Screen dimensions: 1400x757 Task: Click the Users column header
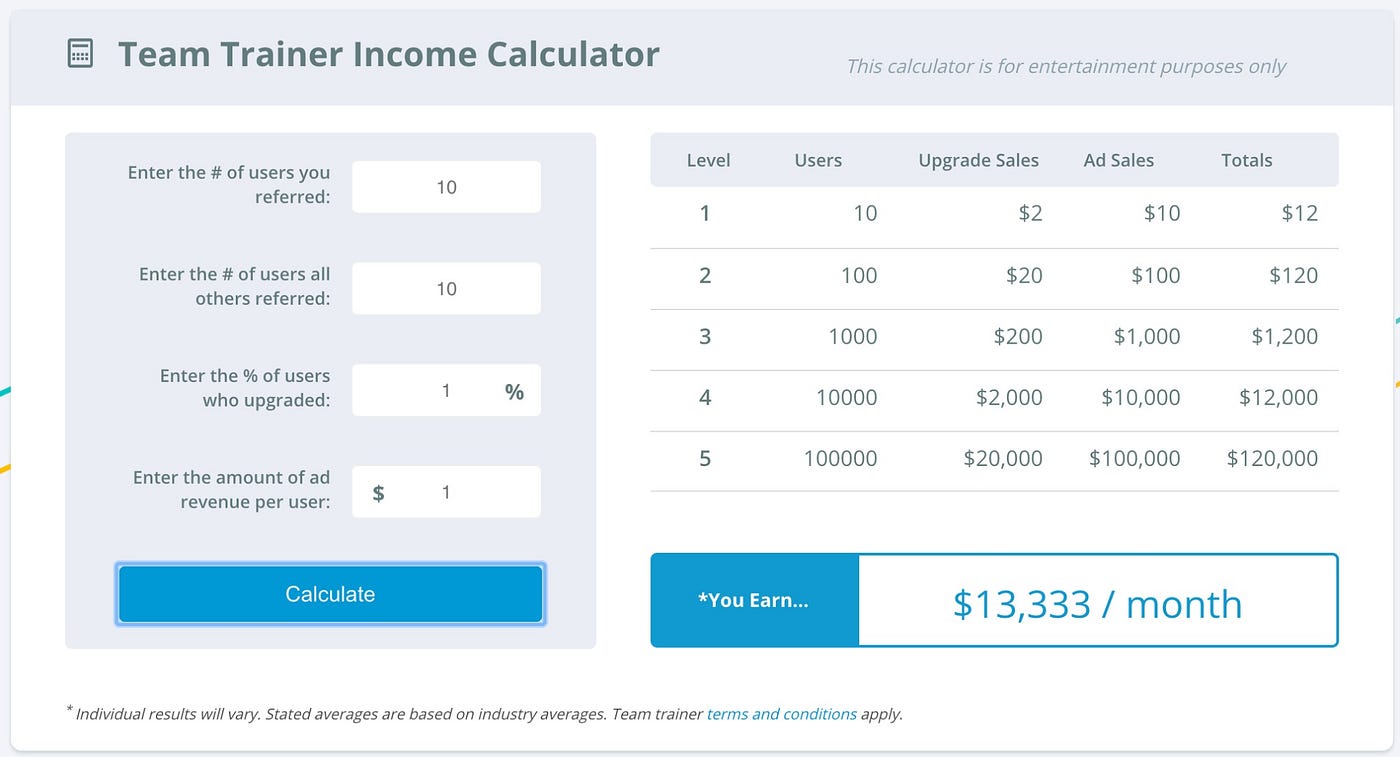point(818,160)
